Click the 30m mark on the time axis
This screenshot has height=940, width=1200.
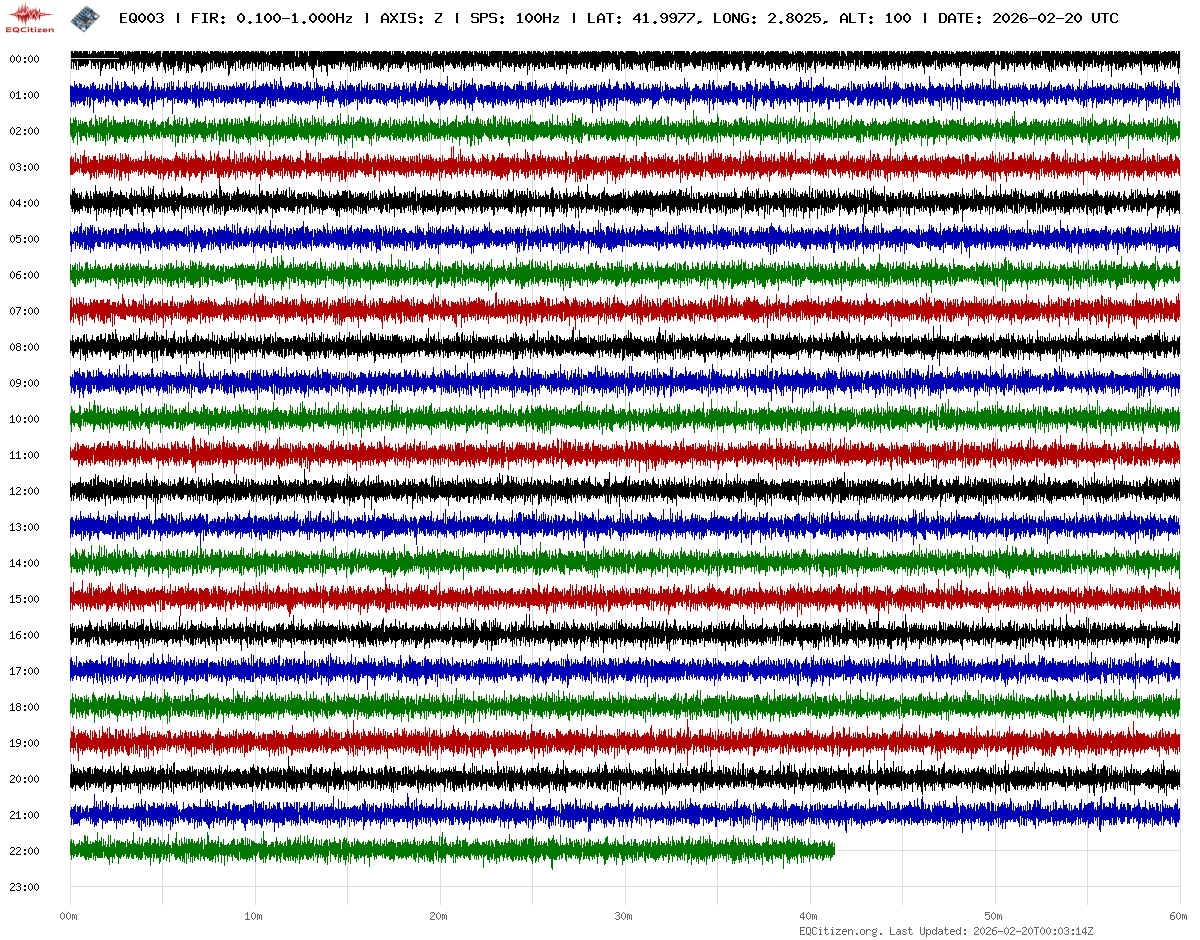624,916
